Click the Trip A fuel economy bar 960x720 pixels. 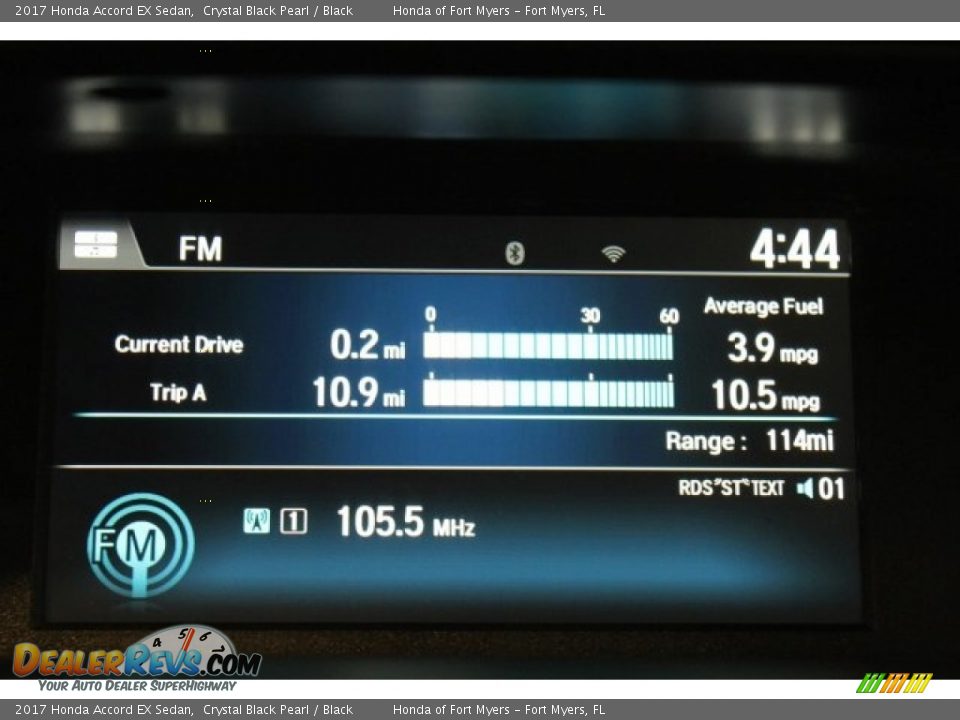[548, 393]
